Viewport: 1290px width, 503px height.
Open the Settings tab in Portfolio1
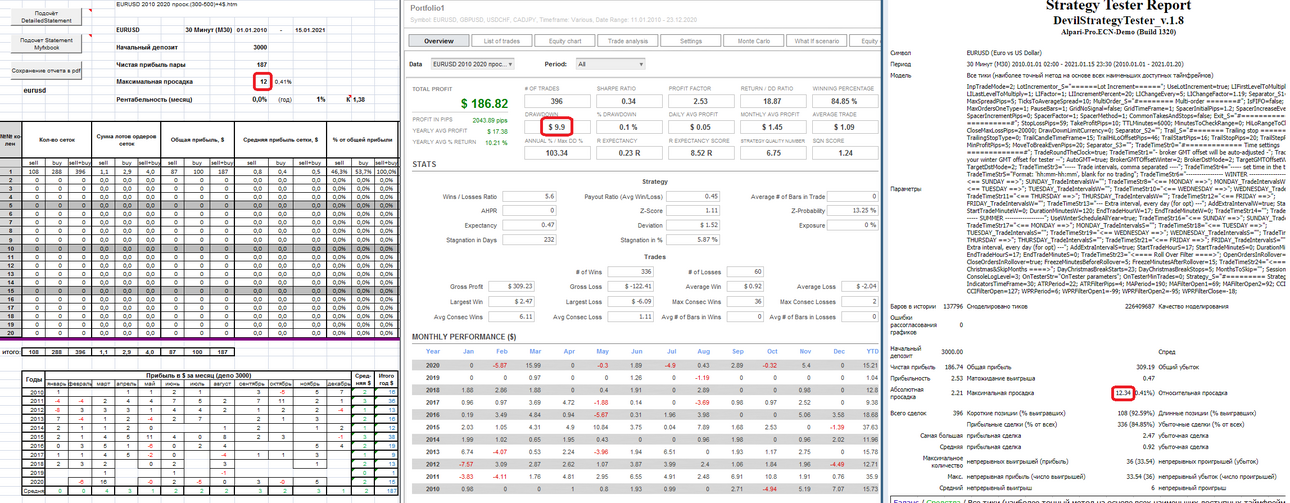click(x=691, y=40)
